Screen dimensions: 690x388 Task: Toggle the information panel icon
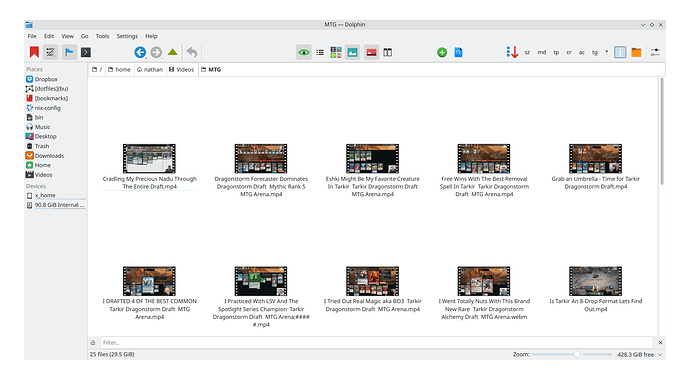pos(620,52)
